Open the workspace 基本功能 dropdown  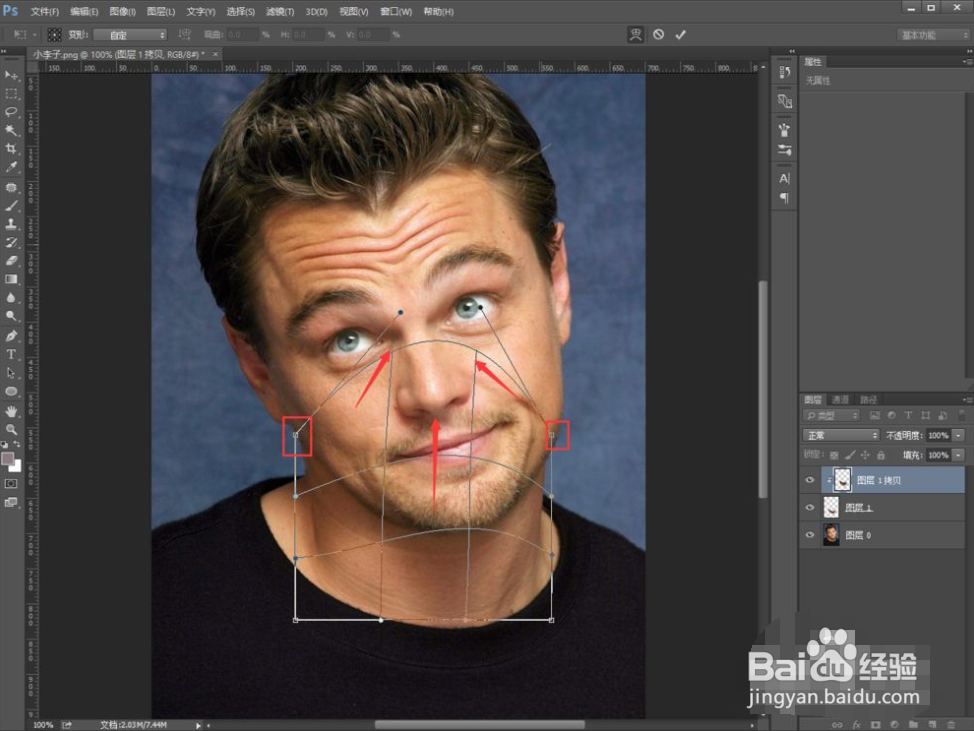coord(934,35)
